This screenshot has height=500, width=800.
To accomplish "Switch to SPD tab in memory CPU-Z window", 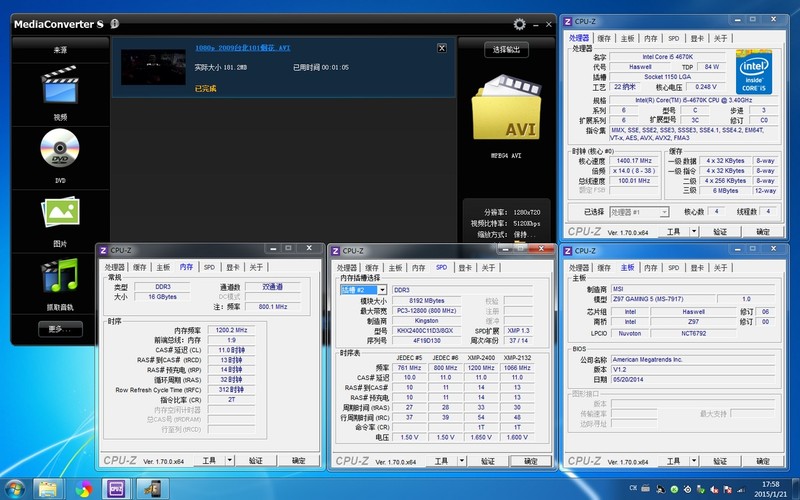I will [x=209, y=267].
